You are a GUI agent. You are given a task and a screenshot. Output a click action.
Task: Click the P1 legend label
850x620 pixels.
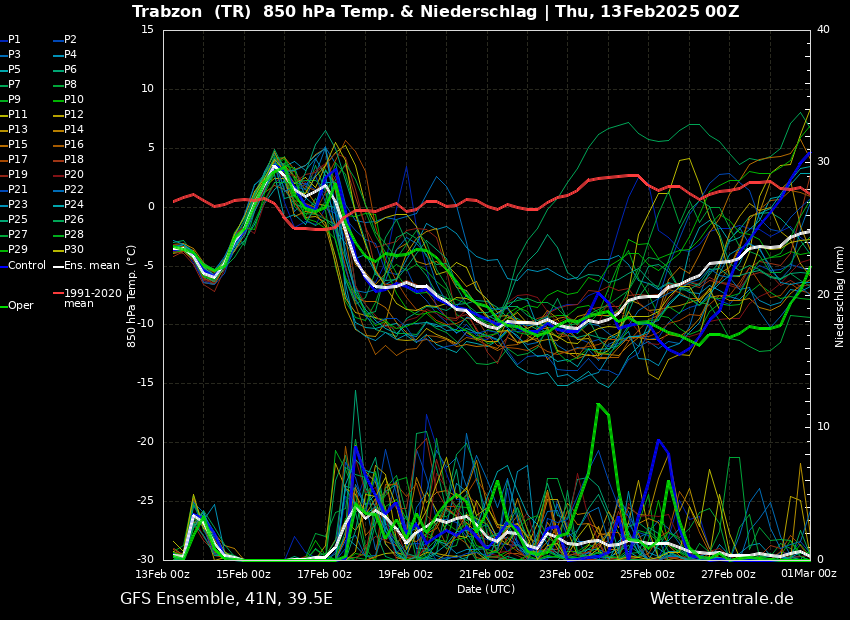[x=14, y=40]
